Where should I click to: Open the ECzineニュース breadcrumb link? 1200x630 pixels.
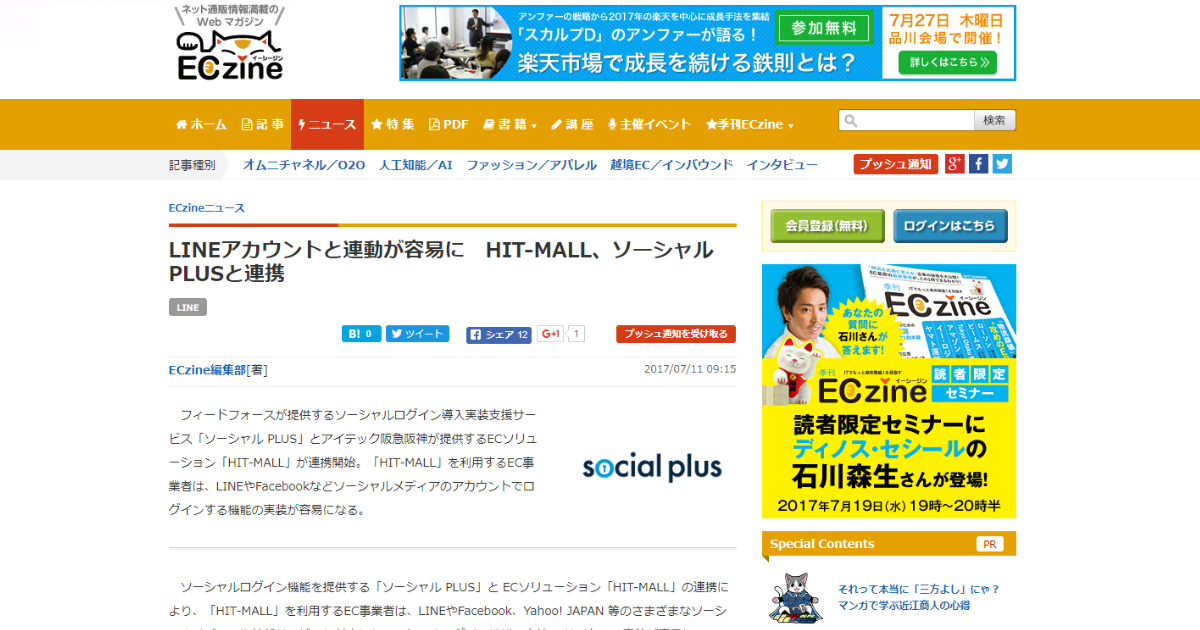tap(207, 208)
